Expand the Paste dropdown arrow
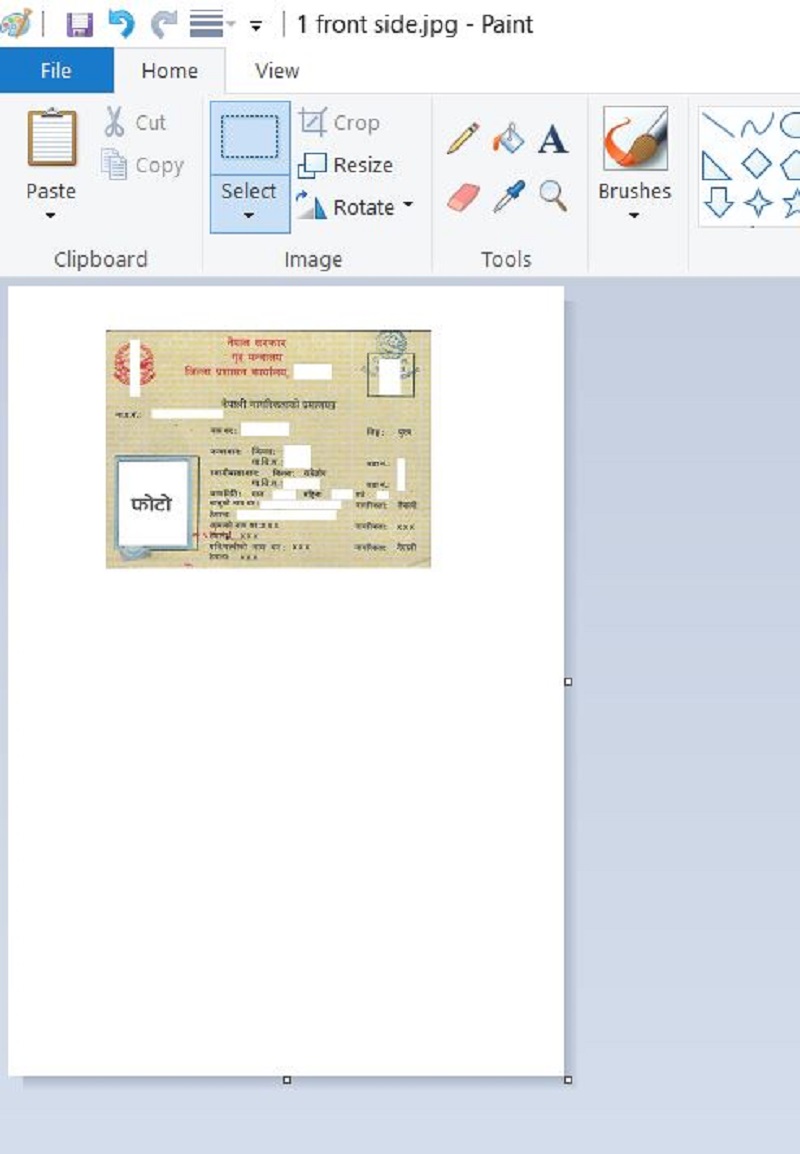Screen dimensions: 800x1154 click(x=51, y=215)
